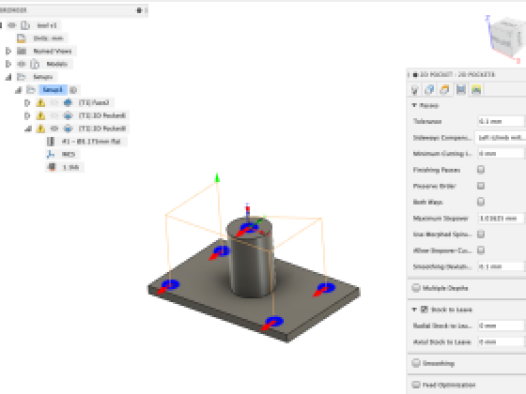The width and height of the screenshot is (526, 394).
Task: Select the Passes tab icon
Action: tap(461, 90)
